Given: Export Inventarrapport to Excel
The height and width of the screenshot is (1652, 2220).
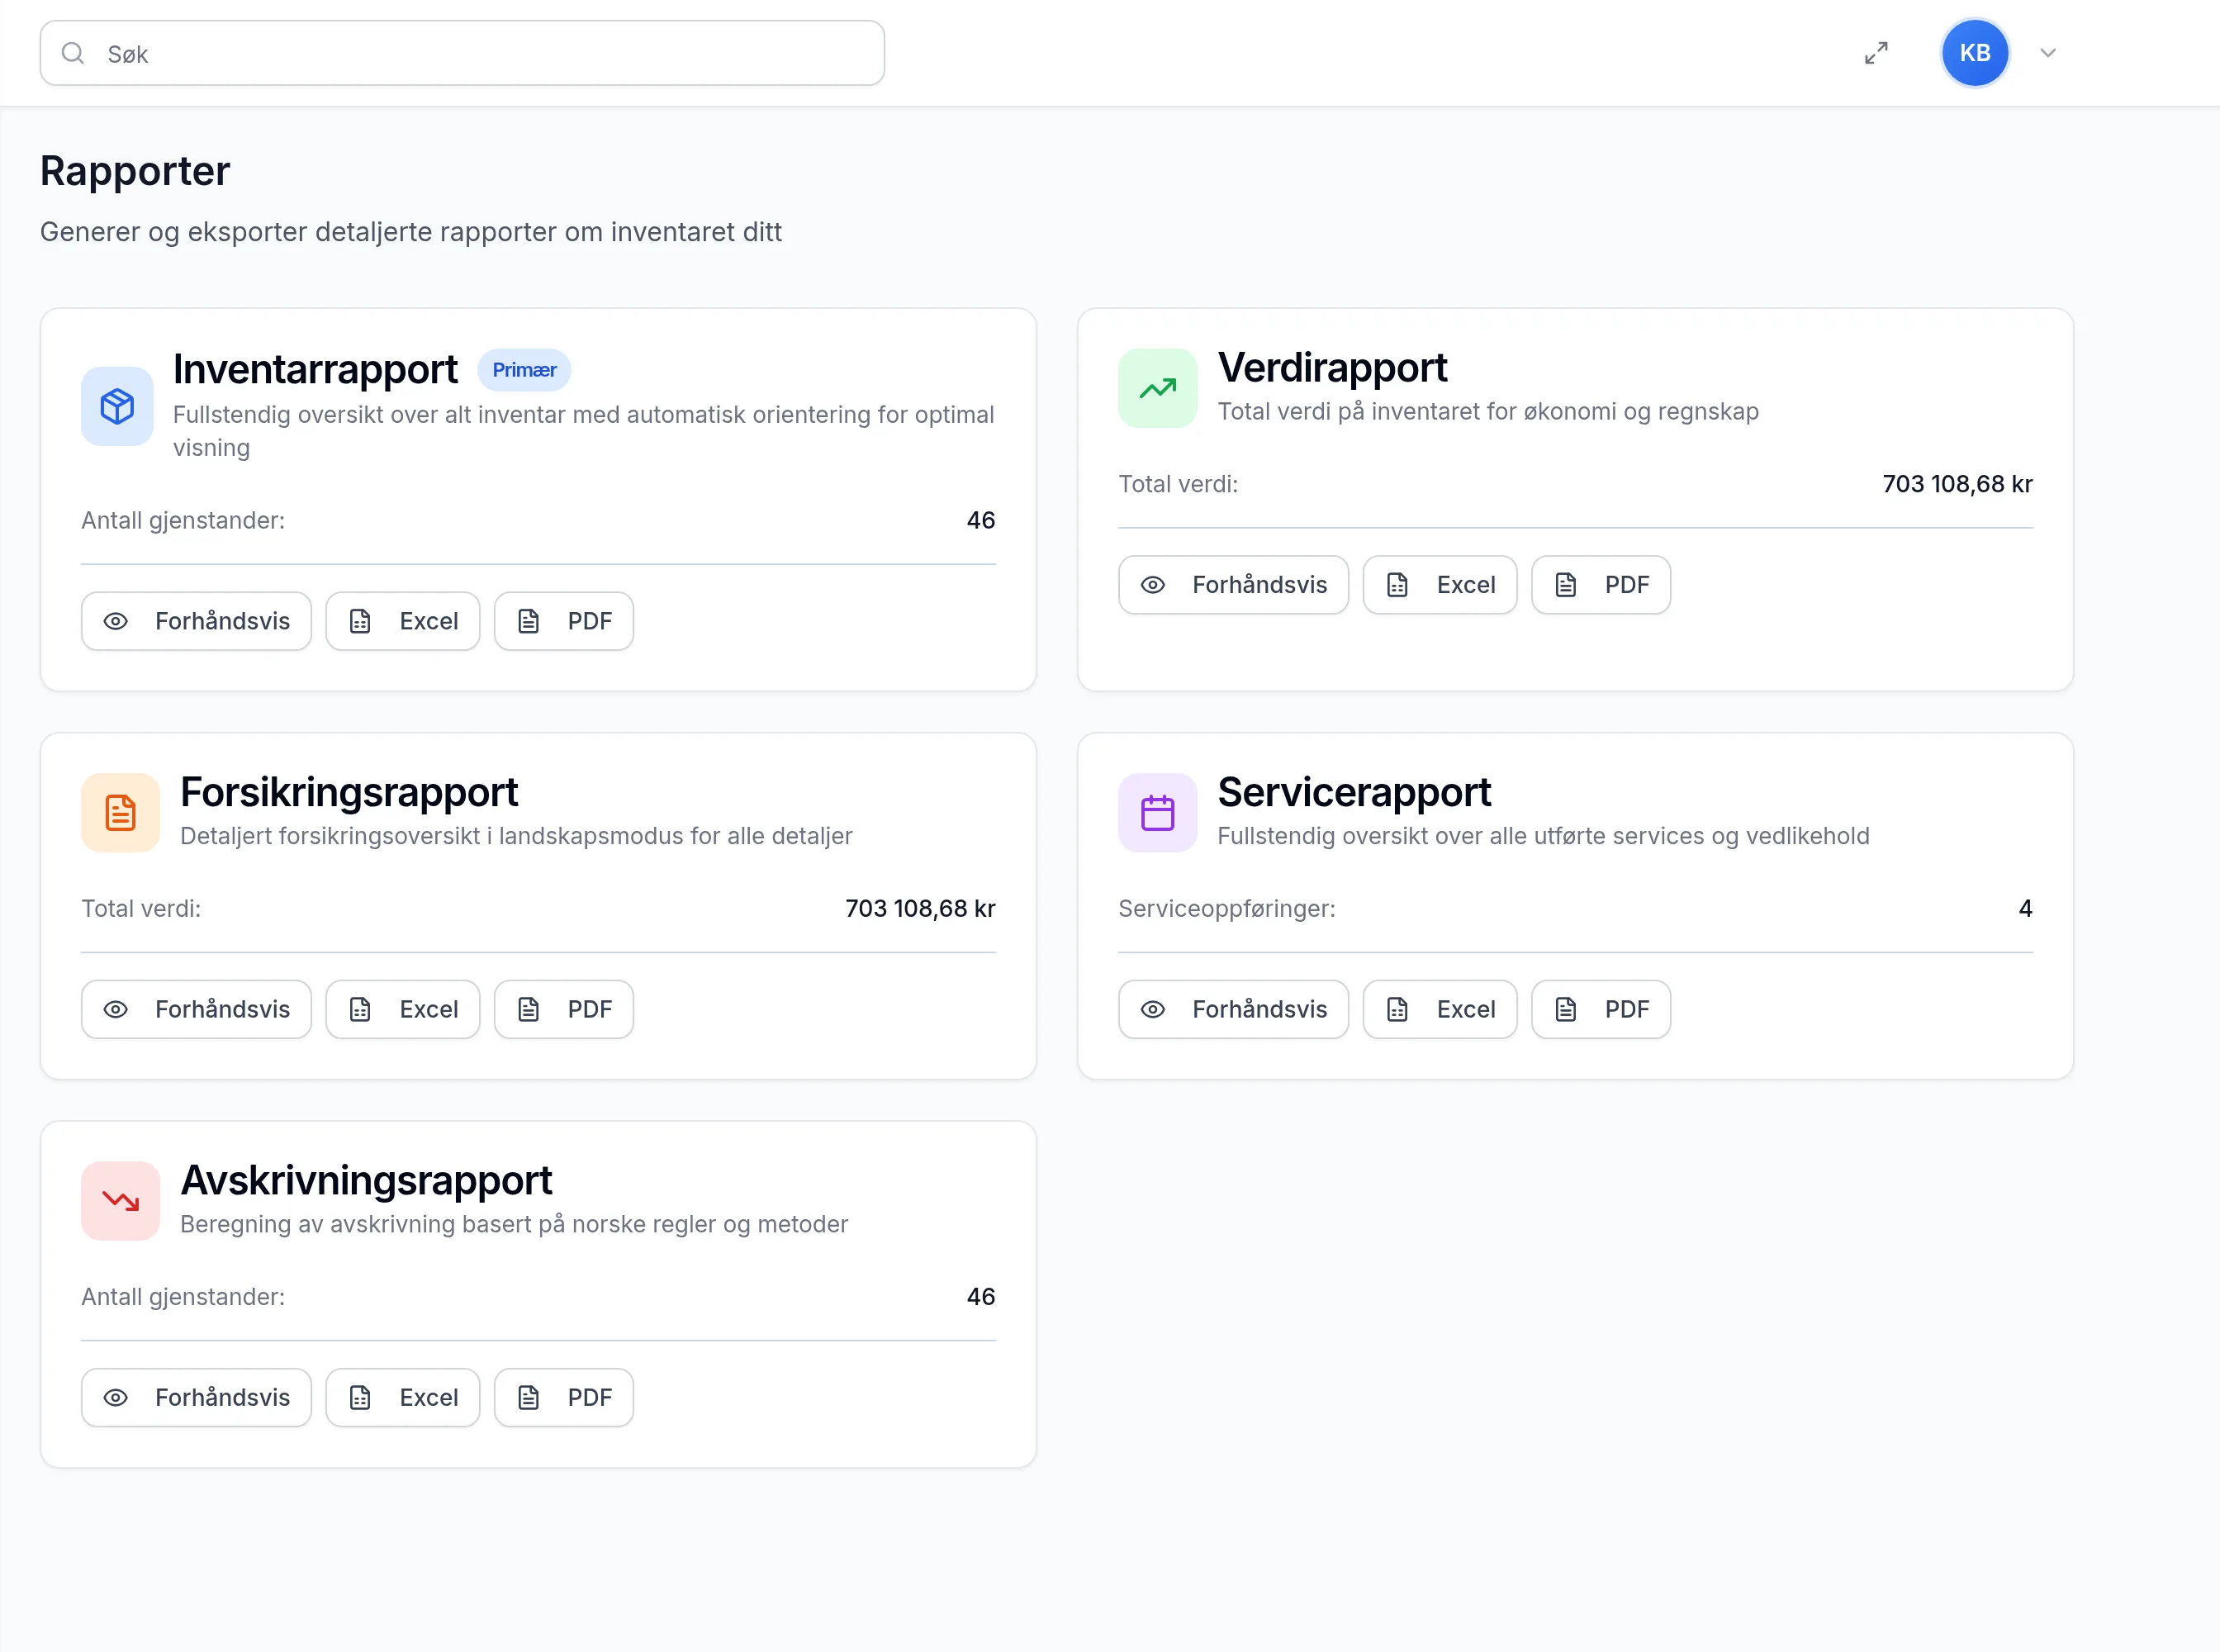Looking at the screenshot, I should 403,621.
